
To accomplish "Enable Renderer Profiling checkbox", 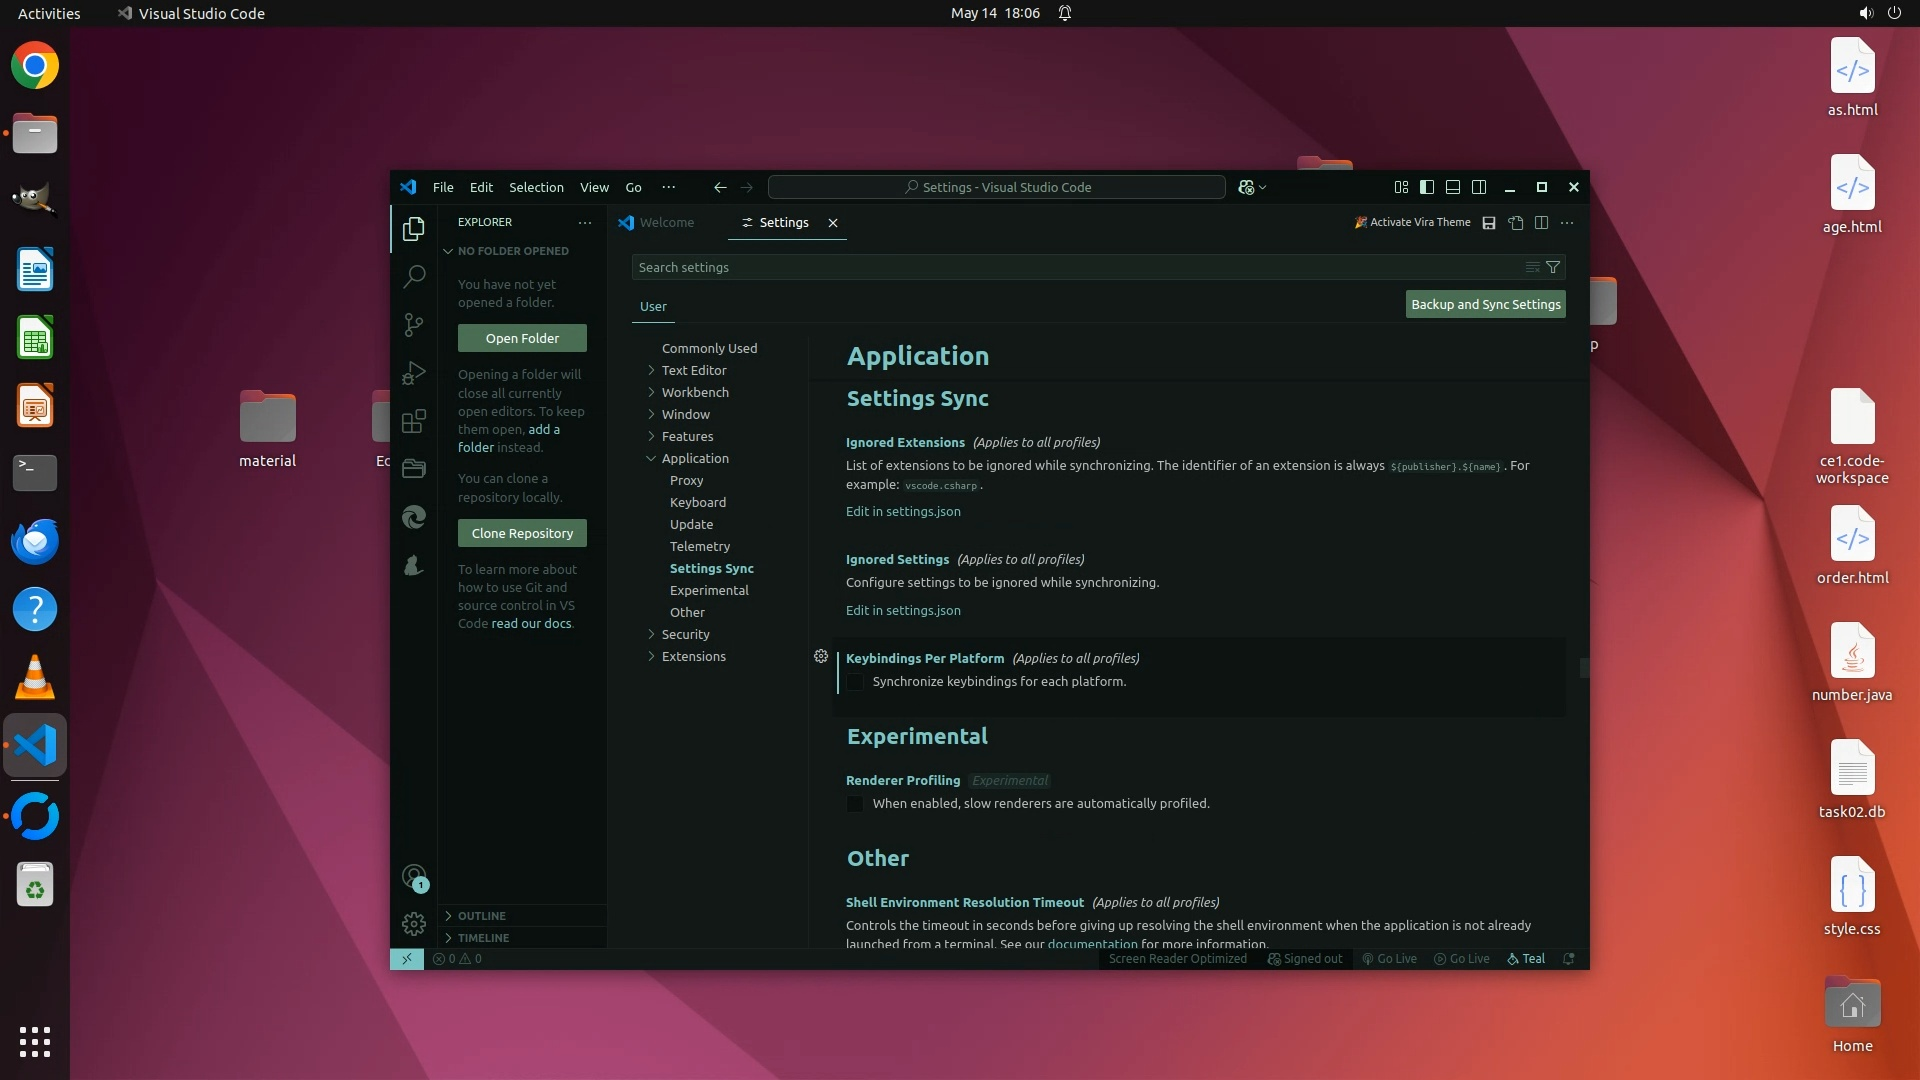I will click(x=855, y=804).
